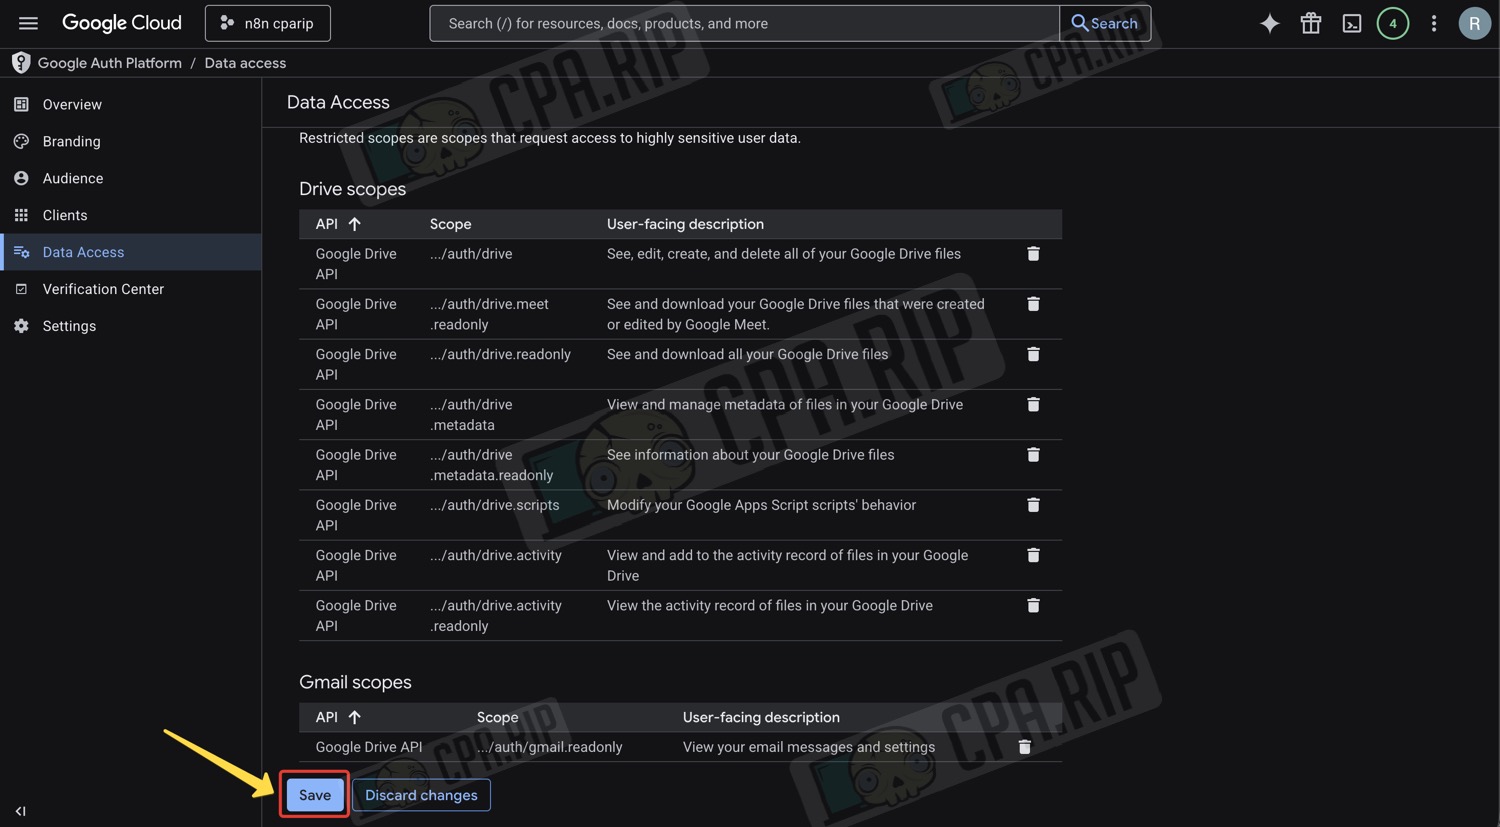Click the Save button
This screenshot has width=1500, height=827.
coord(314,795)
